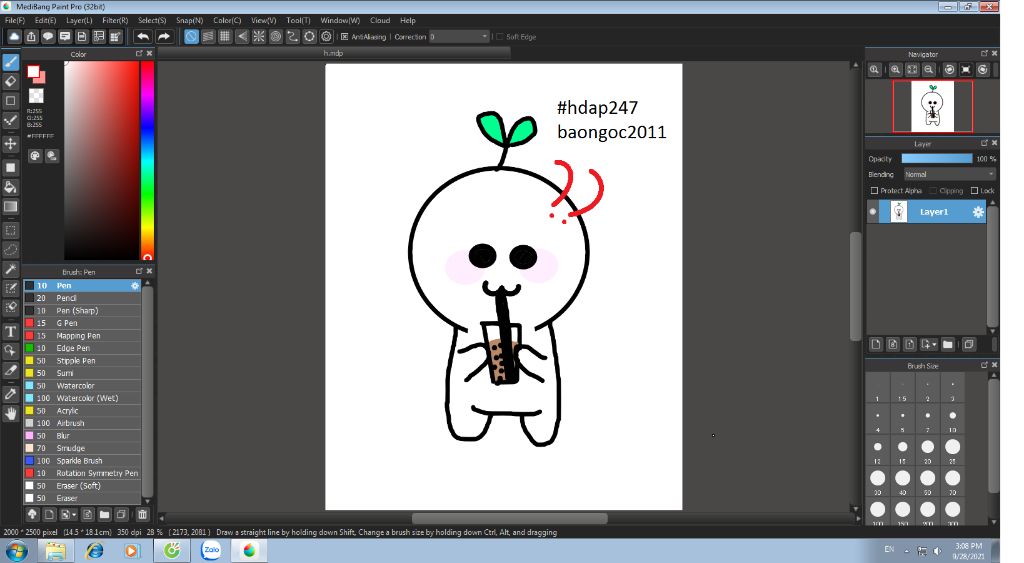Add a new layer with the page icon
Viewport: 1024px width, 563px height.
(x=876, y=344)
